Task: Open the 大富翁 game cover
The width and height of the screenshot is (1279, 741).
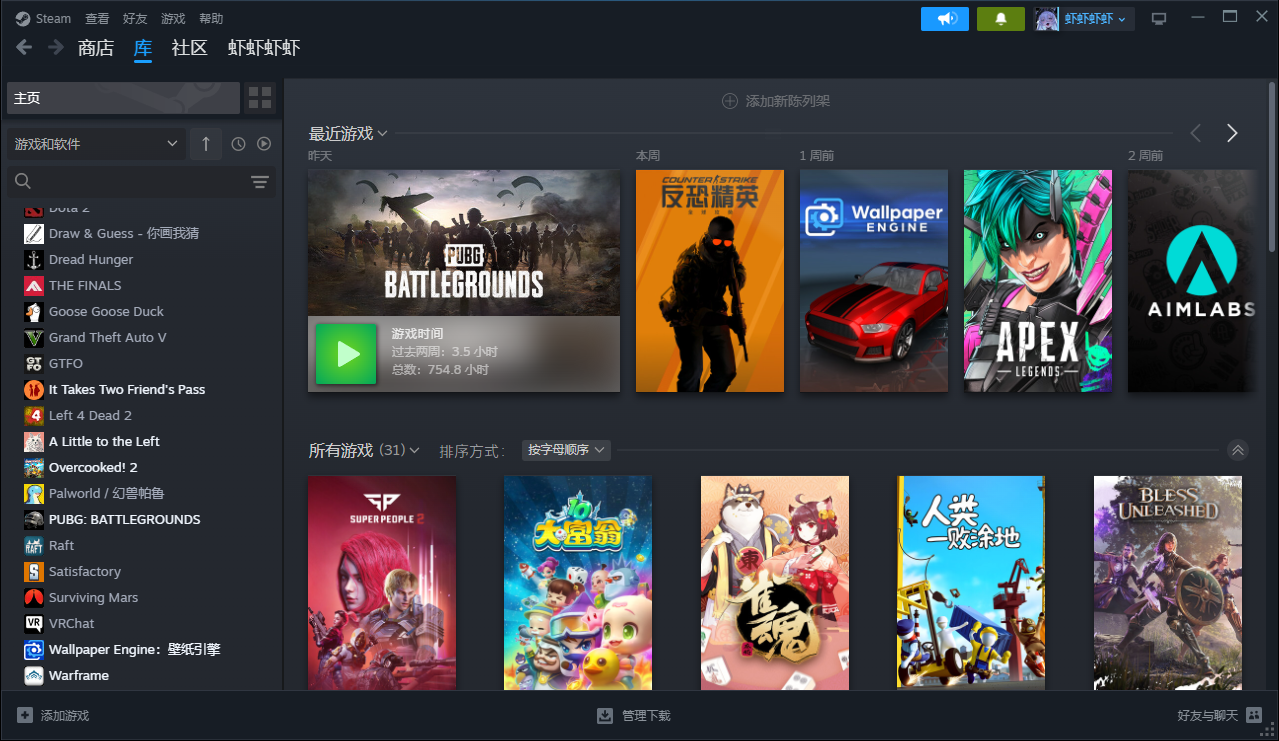Action: 578,582
